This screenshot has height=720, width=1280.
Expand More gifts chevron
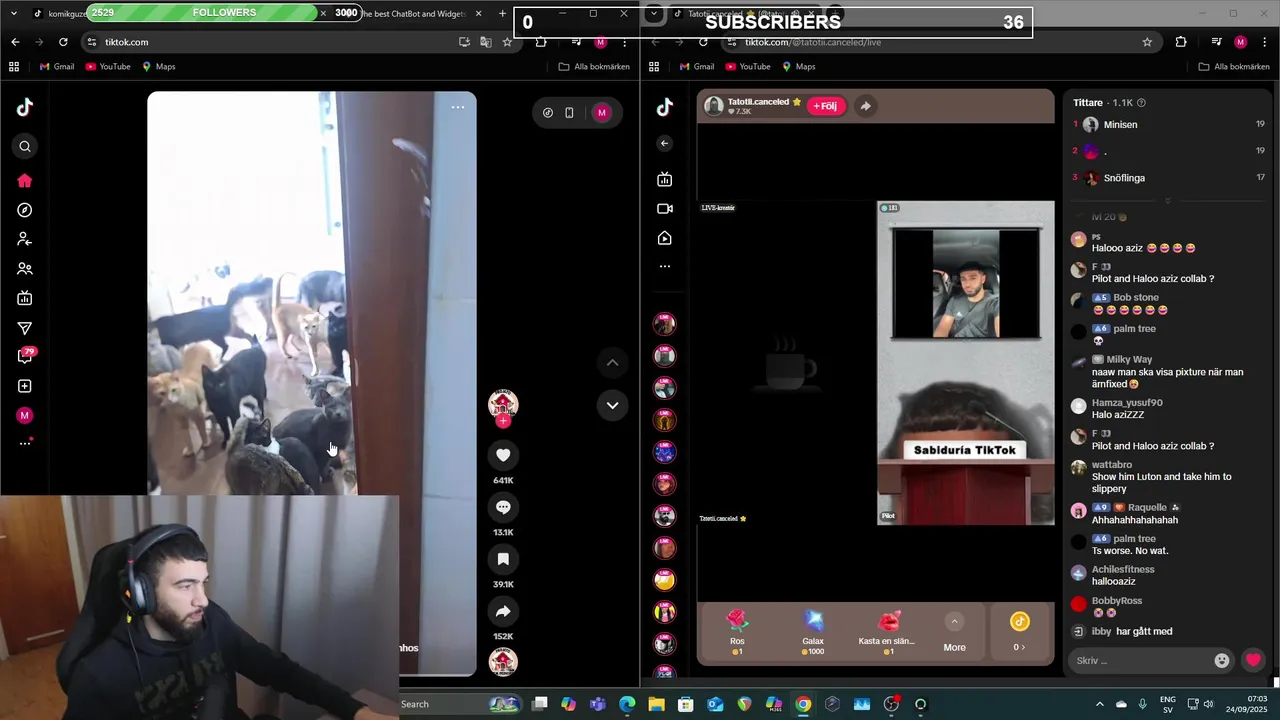pyautogui.click(x=954, y=622)
